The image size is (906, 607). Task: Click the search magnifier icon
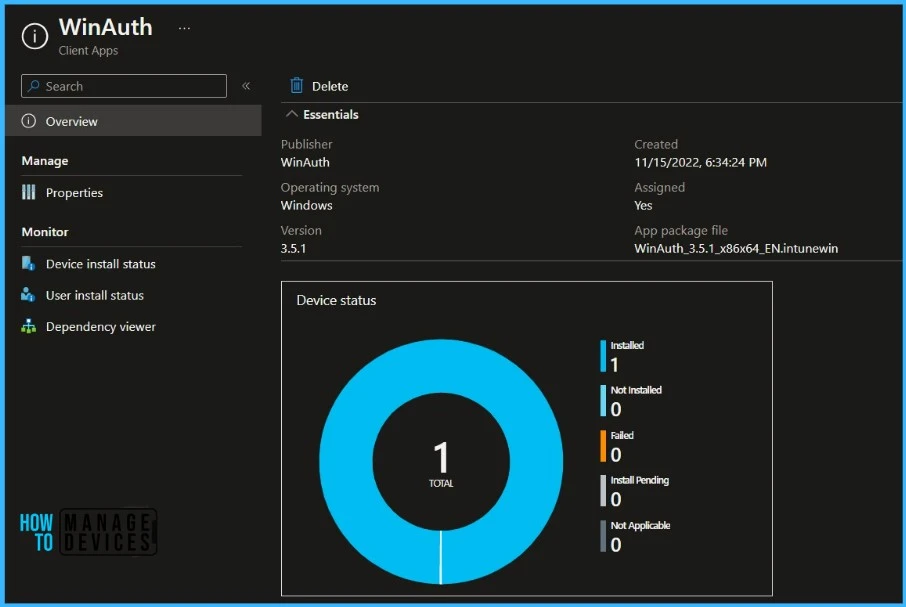[x=34, y=86]
